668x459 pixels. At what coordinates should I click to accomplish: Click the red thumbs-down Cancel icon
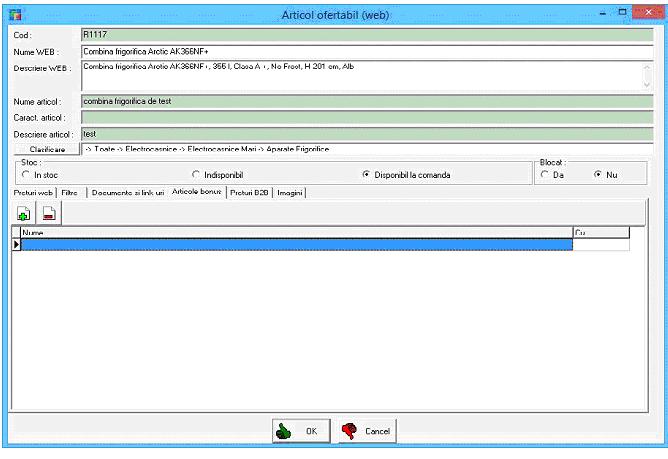350,430
